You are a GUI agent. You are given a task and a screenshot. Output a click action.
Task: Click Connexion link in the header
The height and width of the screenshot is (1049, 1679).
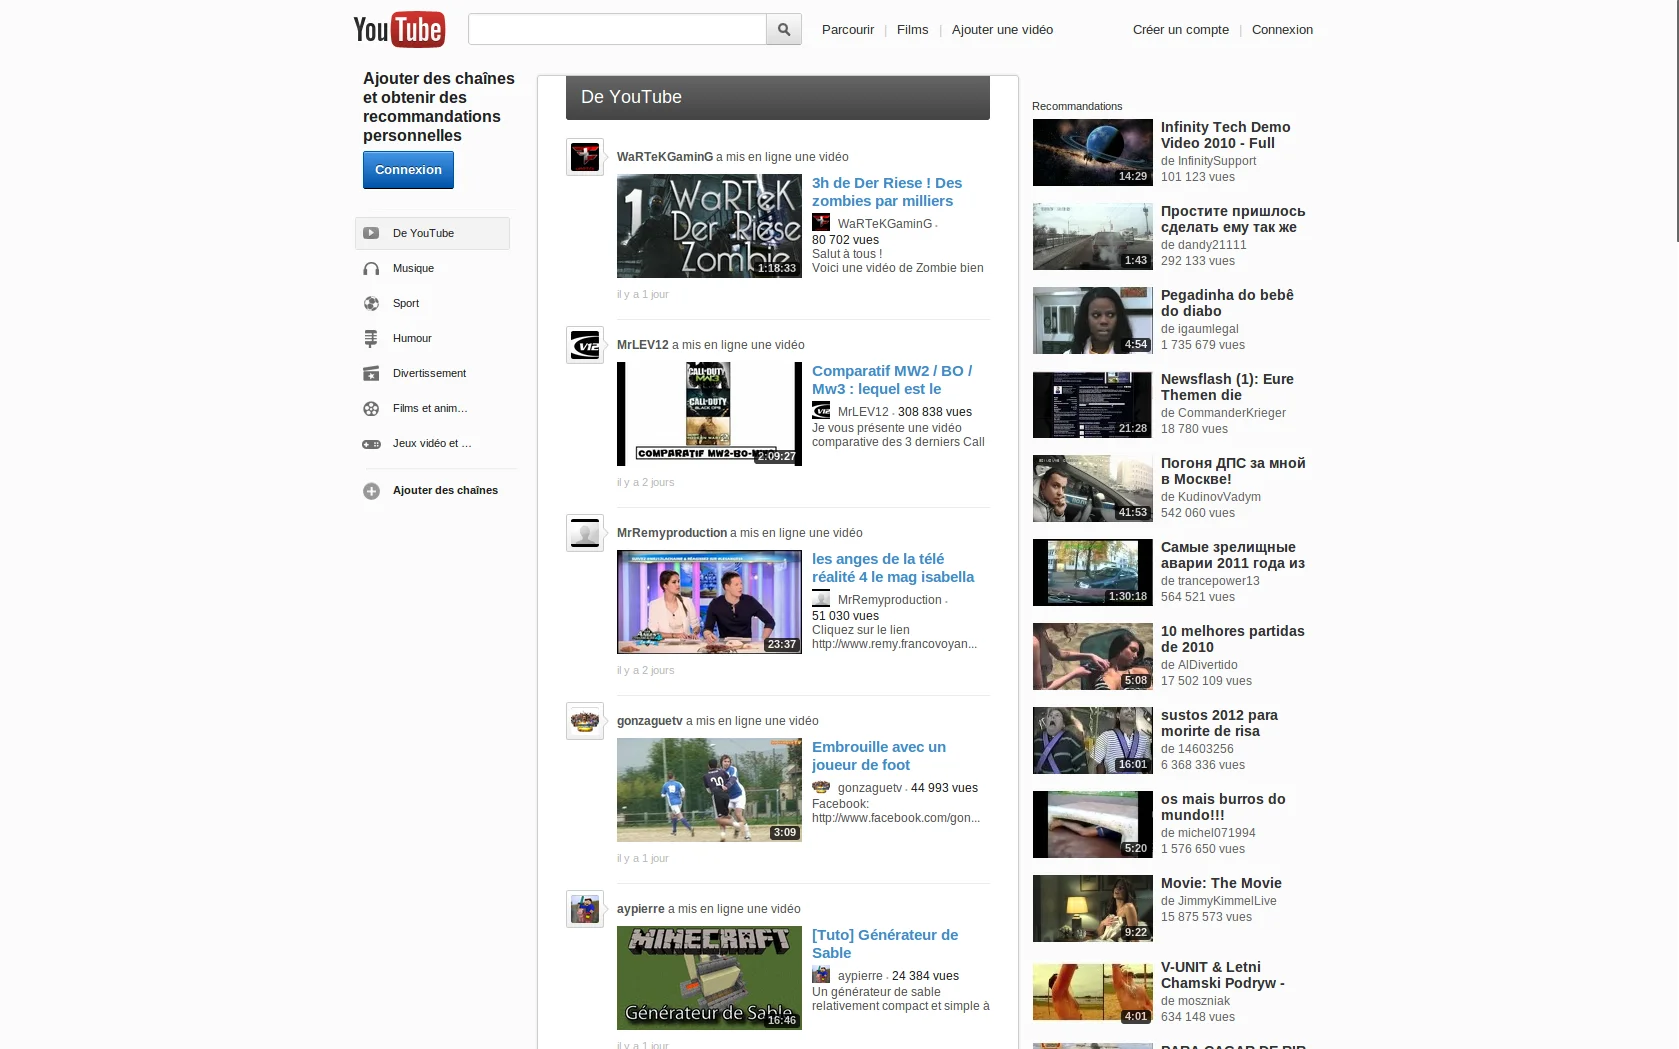(1282, 30)
